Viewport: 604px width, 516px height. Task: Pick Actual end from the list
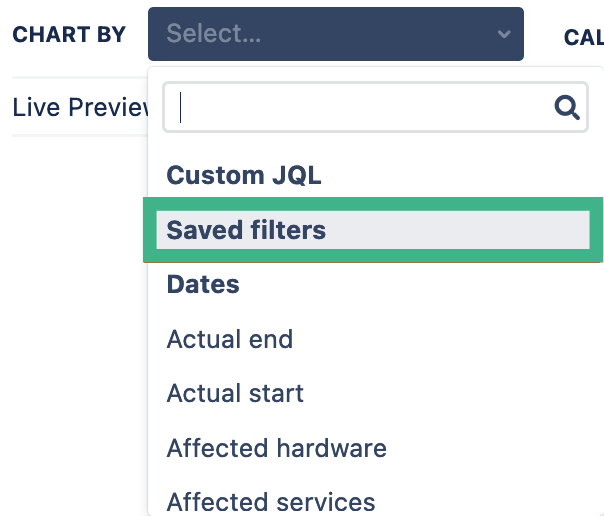230,339
